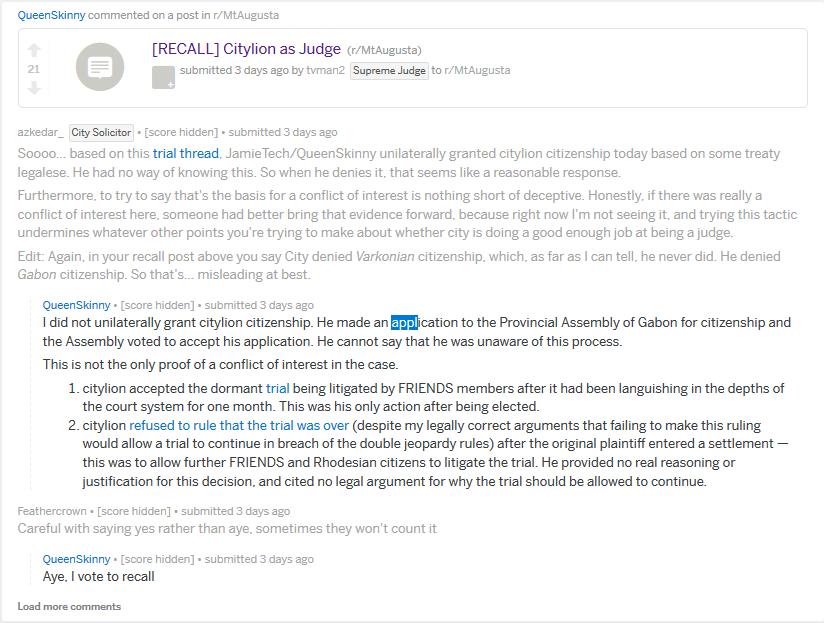Expand the post with the expando button

pos(163,78)
